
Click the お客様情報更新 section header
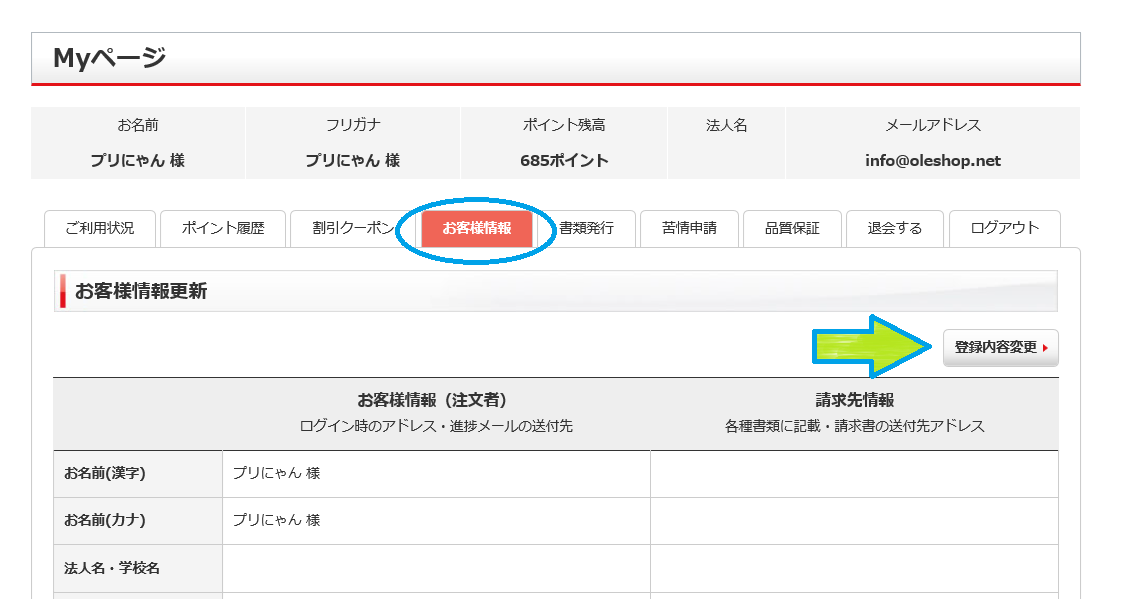pos(141,291)
